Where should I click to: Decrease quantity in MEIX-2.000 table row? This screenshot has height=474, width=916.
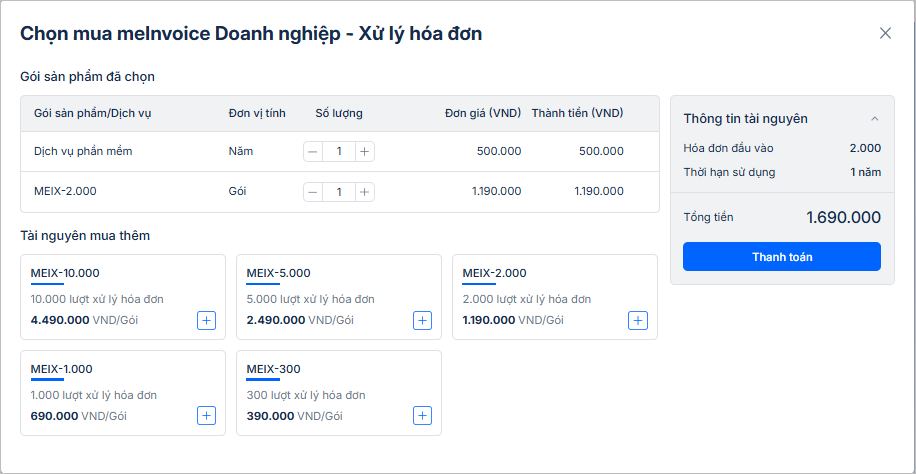tap(314, 192)
